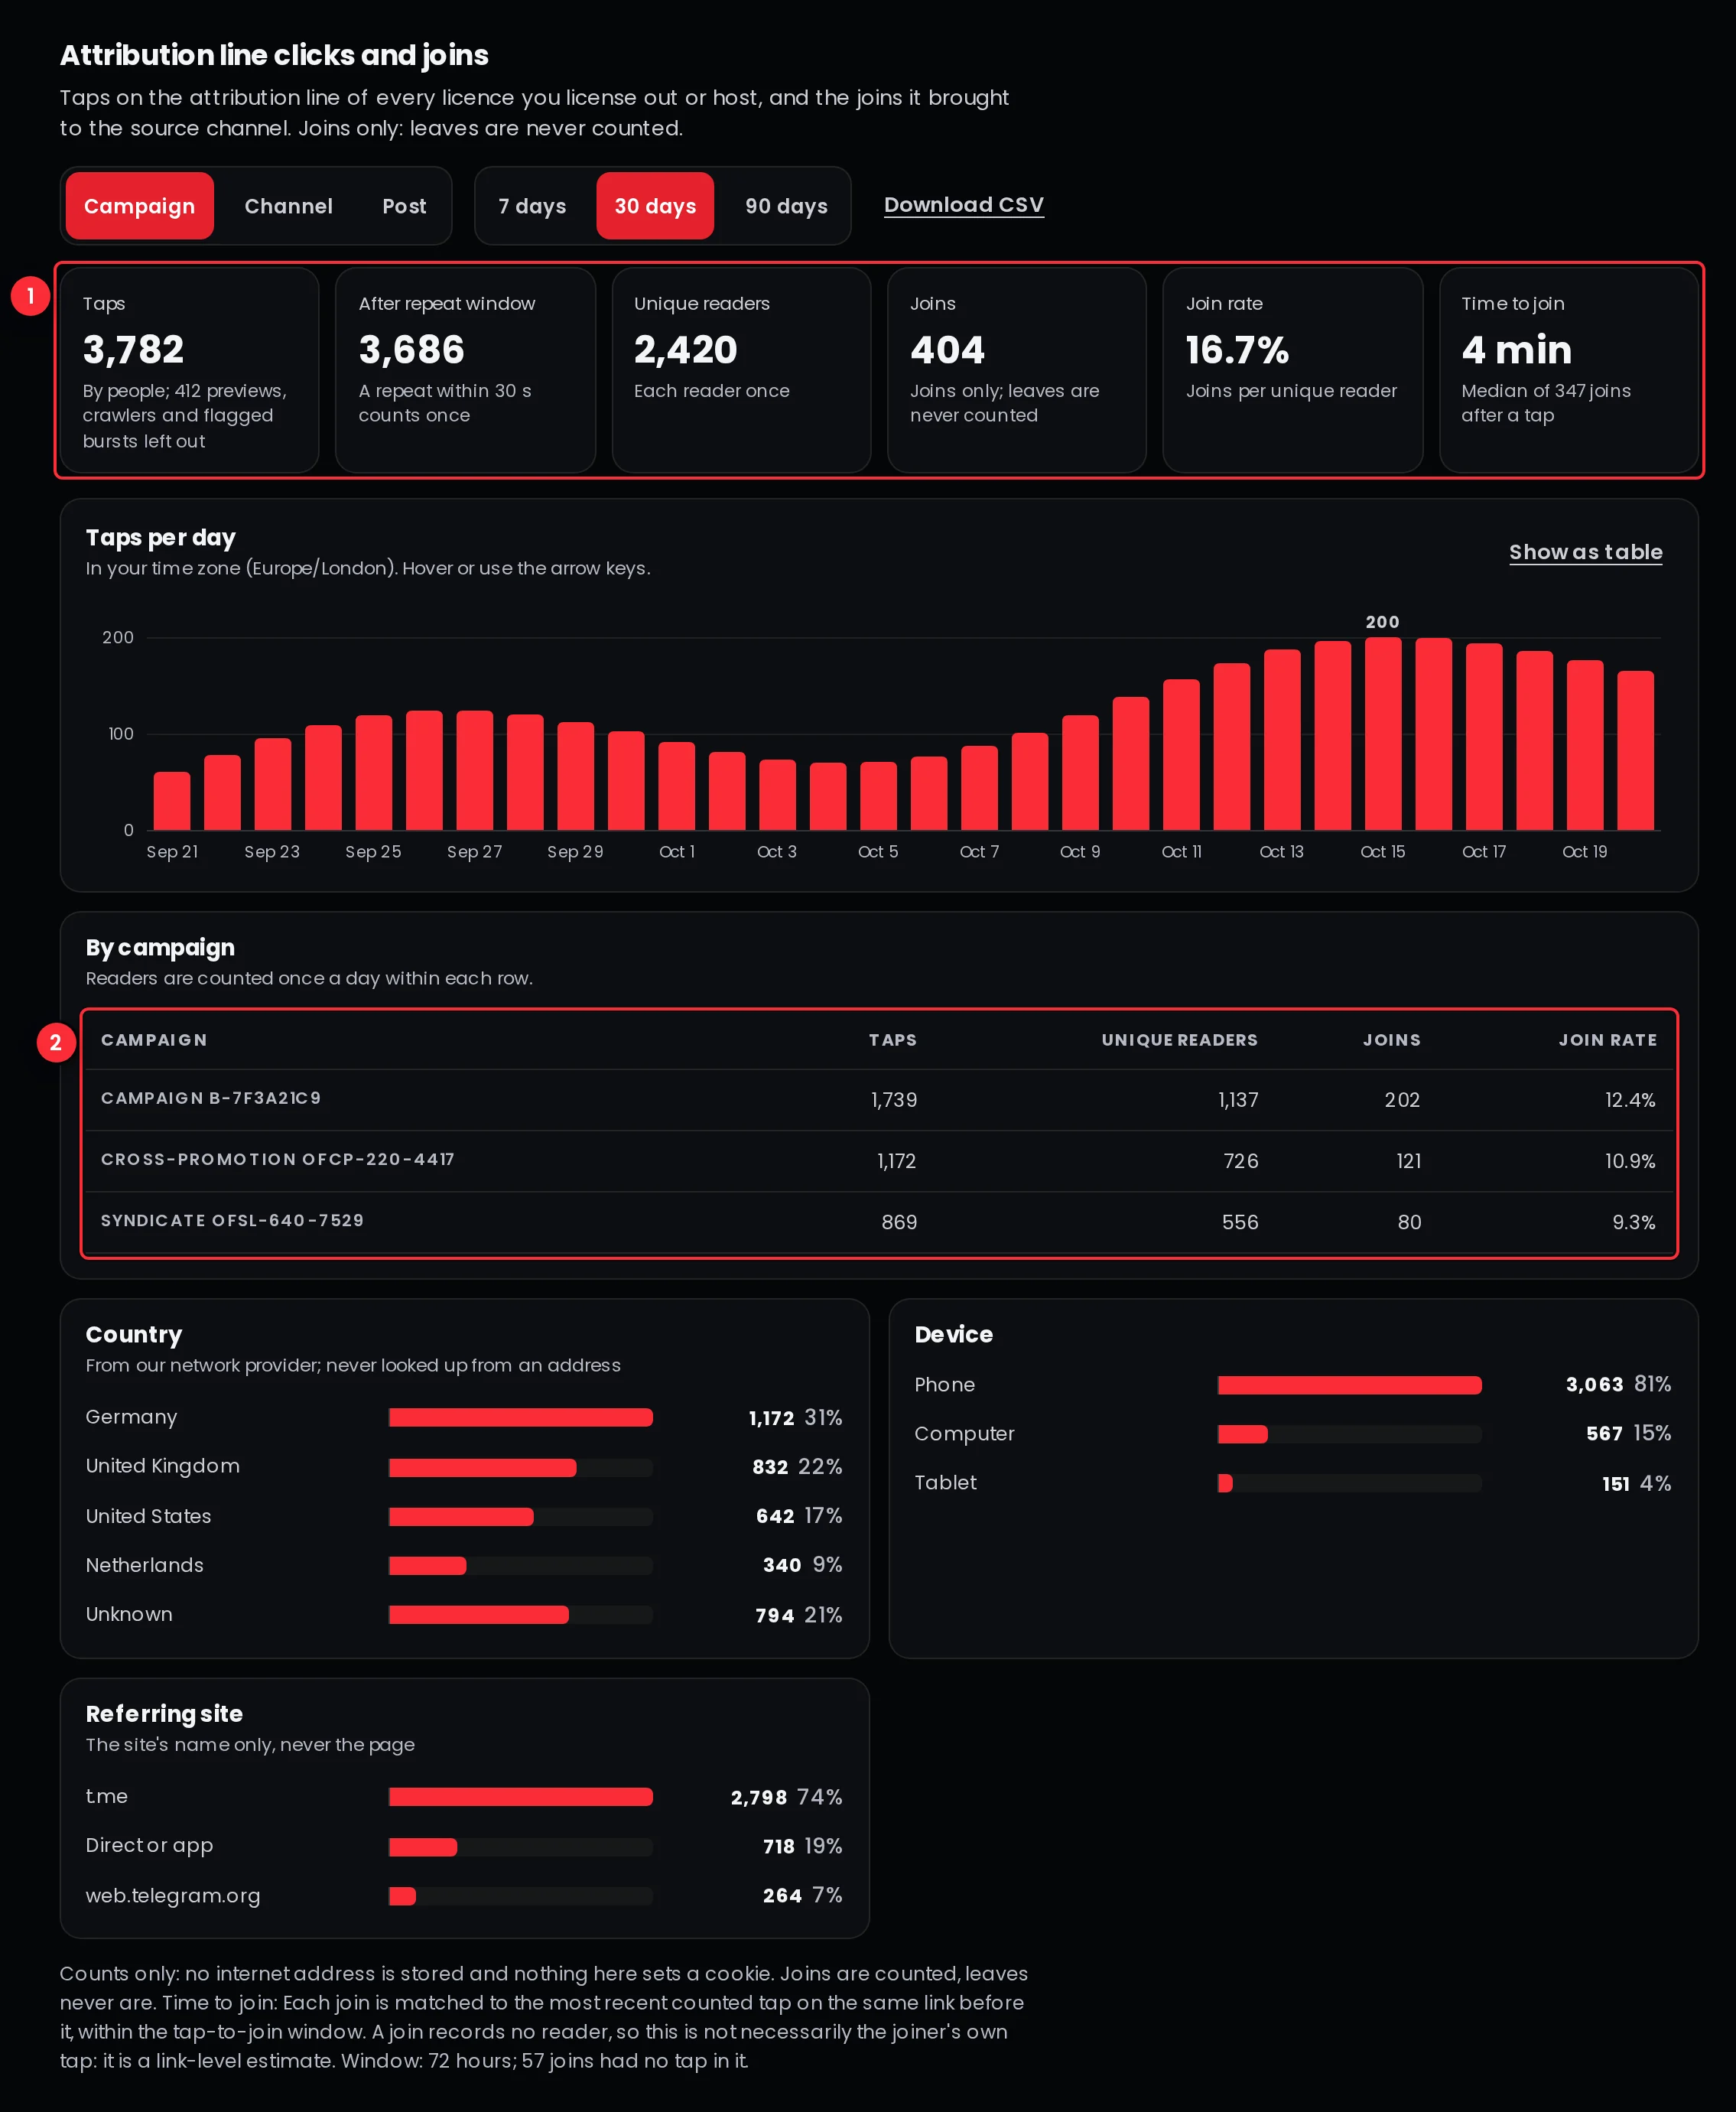The height and width of the screenshot is (2112, 1736).
Task: Click the Tablet 151 value
Action: (x=1616, y=1484)
